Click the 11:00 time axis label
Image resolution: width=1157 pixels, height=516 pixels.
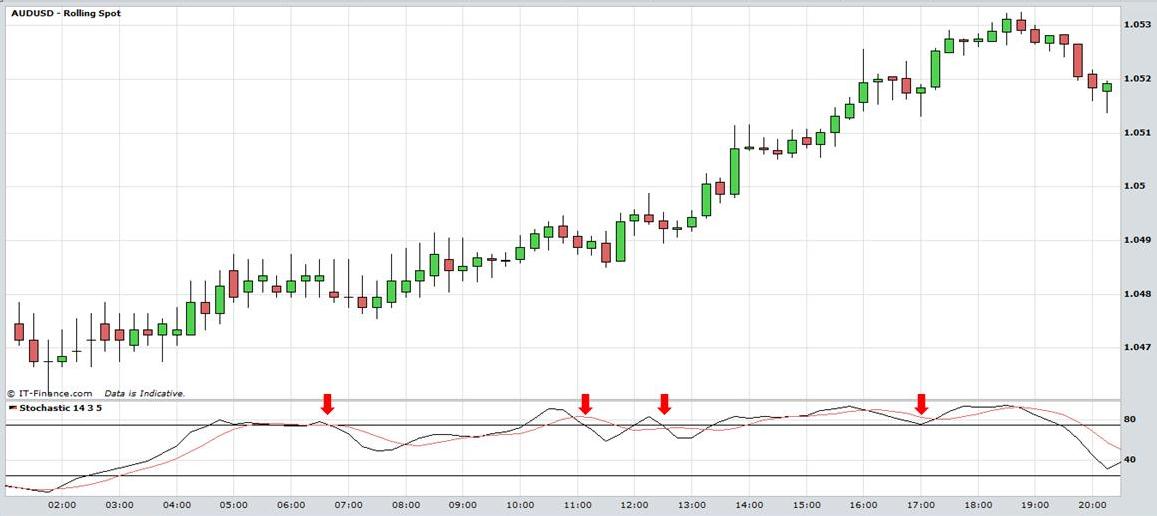576,506
